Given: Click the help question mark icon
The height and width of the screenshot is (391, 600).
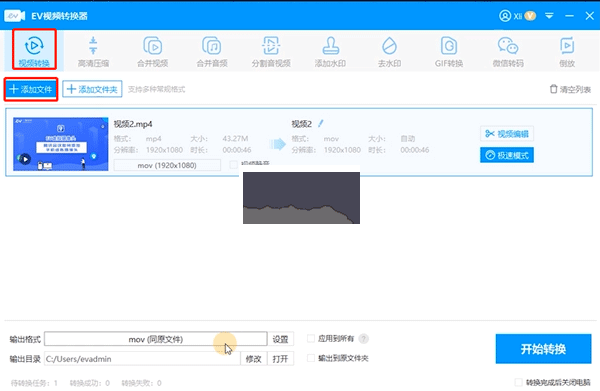Looking at the screenshot, I should [364, 339].
